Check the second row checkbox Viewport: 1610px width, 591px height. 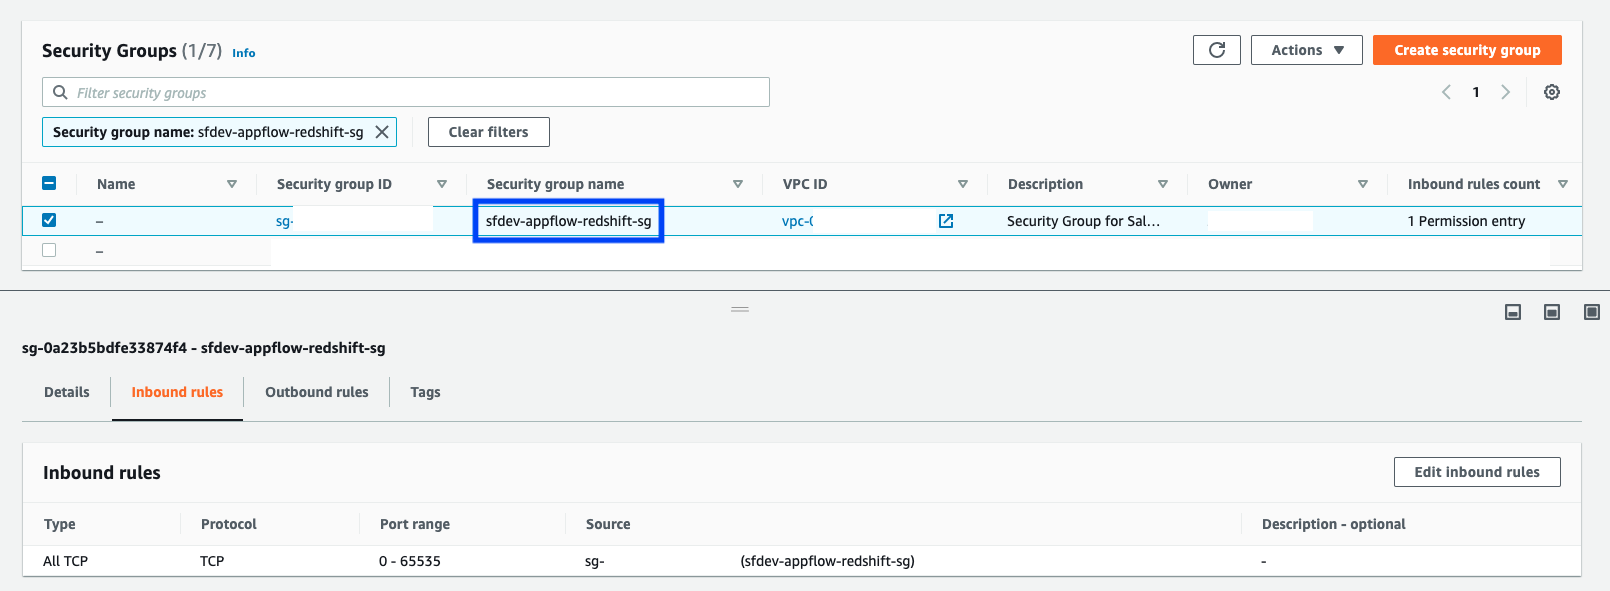49,250
